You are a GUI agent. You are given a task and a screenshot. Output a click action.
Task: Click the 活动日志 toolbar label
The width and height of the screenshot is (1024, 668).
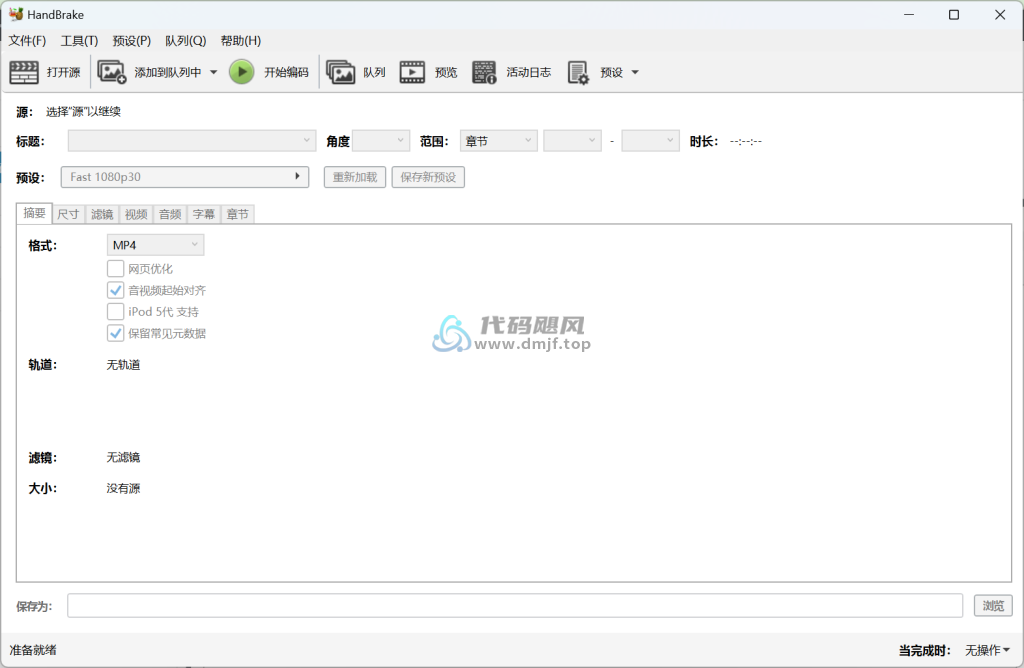click(529, 72)
